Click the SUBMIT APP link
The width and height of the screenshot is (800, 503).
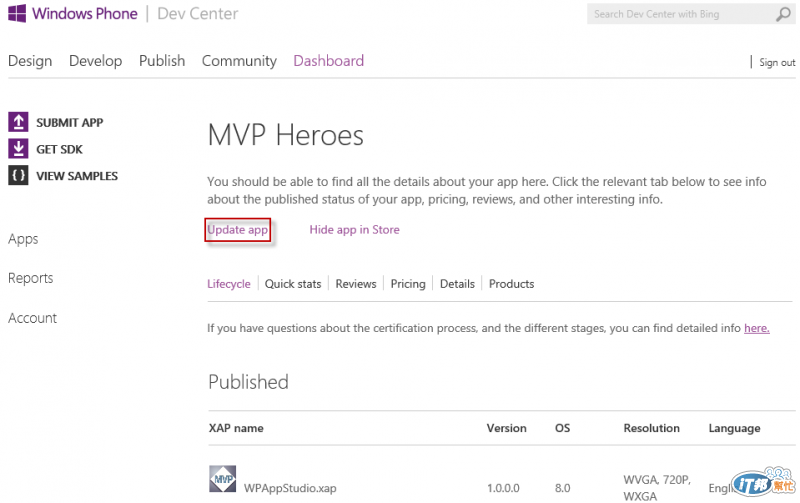69,122
